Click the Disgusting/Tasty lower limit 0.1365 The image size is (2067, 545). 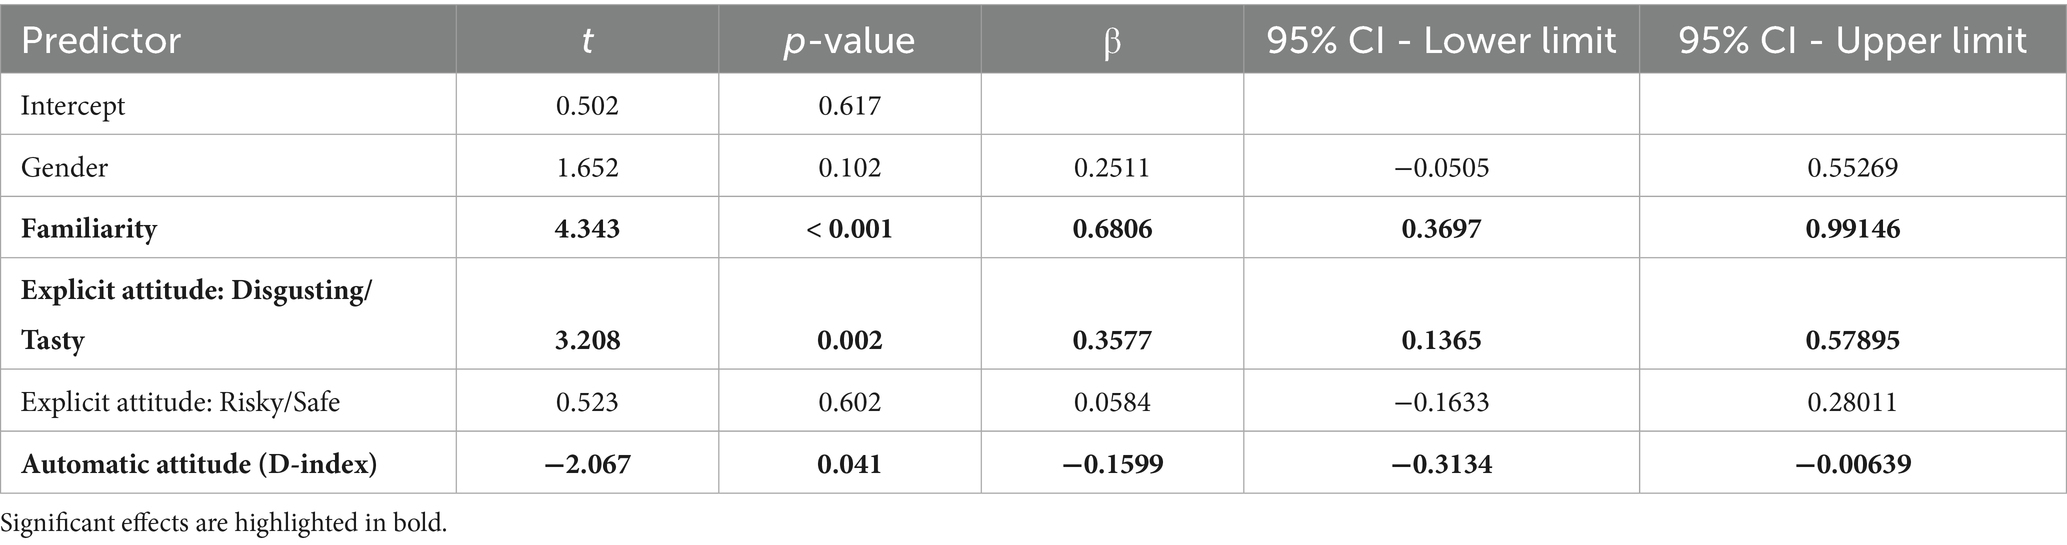[1441, 340]
